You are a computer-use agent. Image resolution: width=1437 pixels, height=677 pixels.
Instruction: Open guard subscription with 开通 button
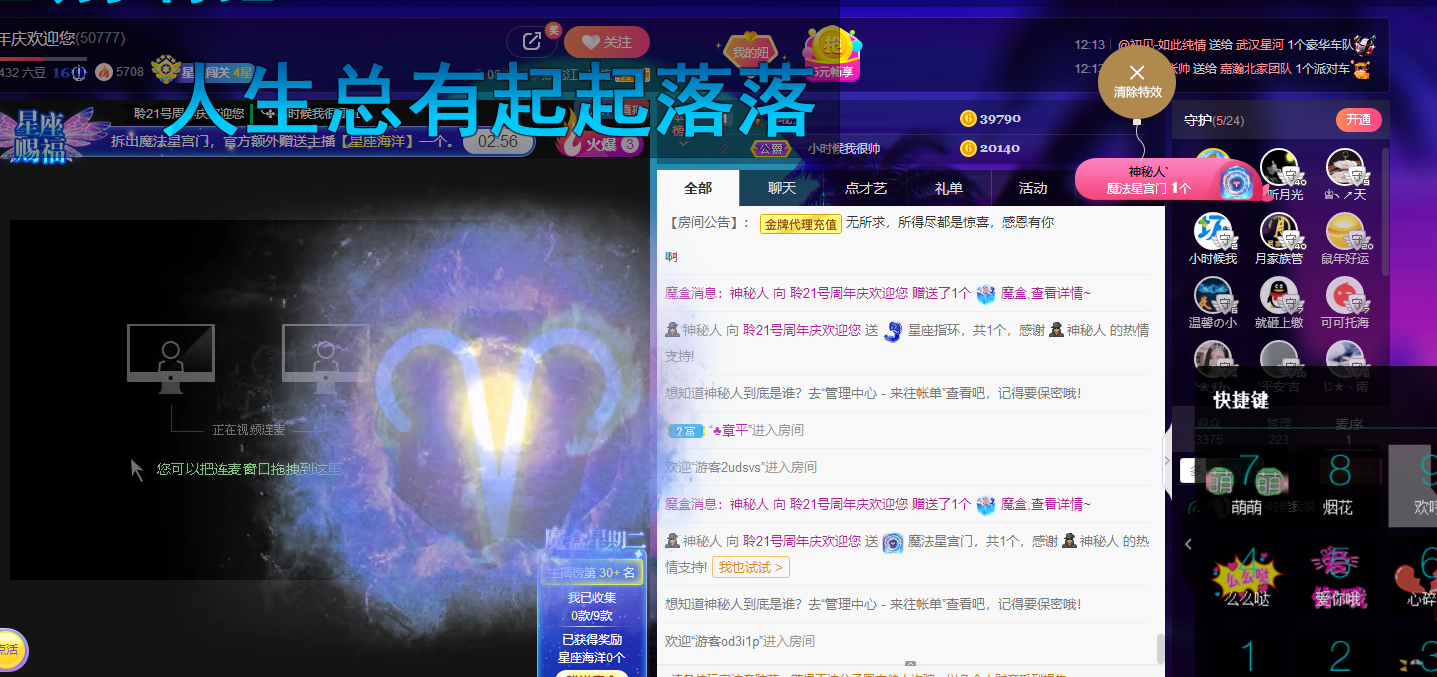click(x=1358, y=120)
